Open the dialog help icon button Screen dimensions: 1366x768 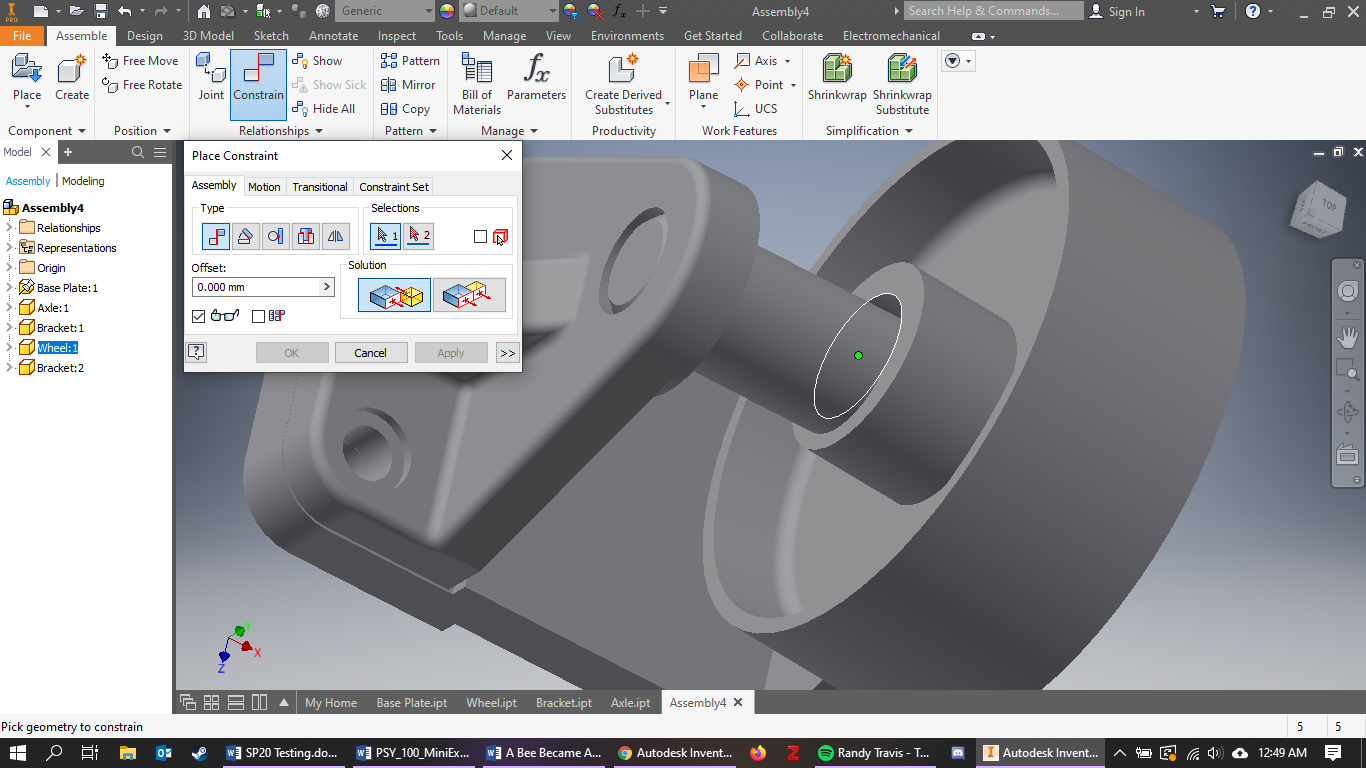[197, 352]
